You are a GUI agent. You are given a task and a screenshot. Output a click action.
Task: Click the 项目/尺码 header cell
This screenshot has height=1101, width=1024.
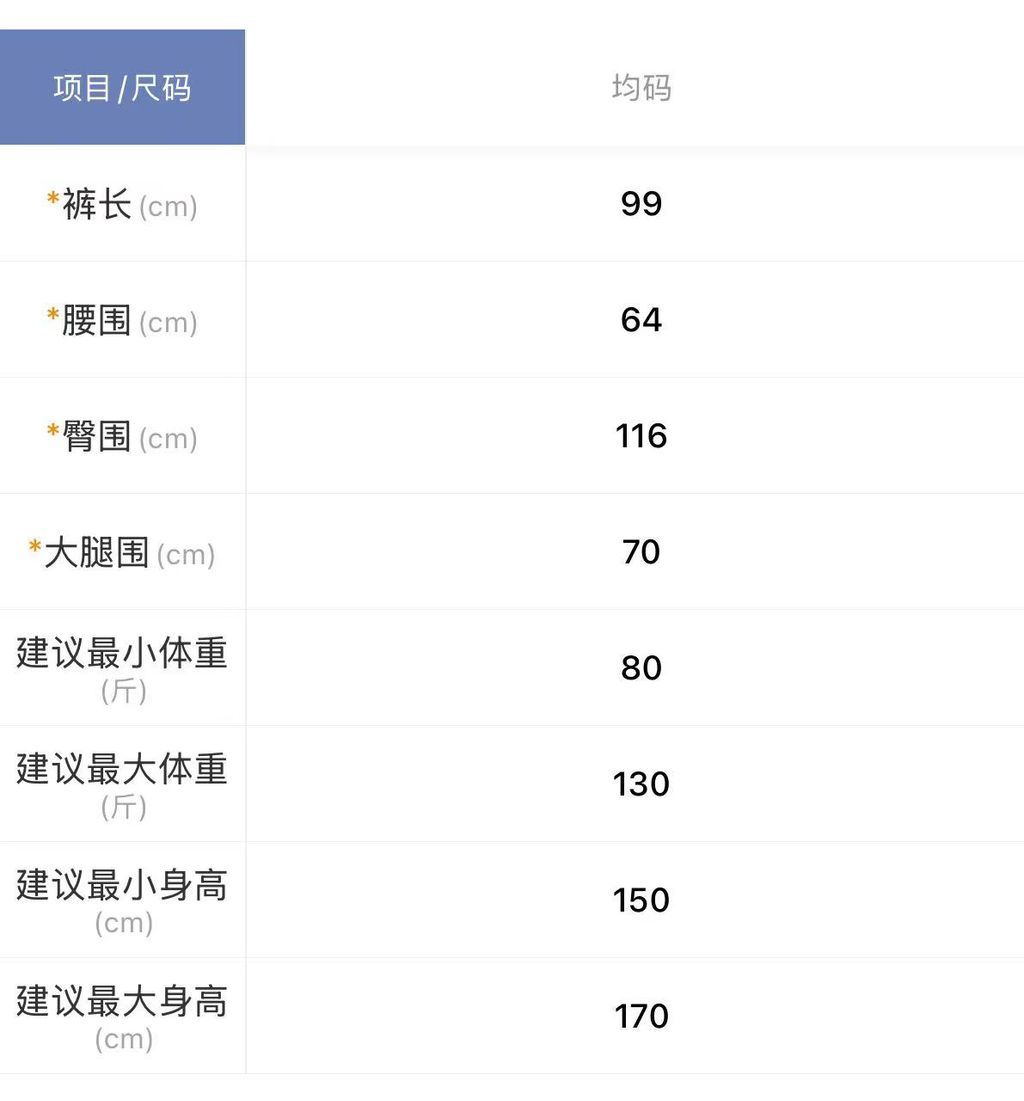122,88
